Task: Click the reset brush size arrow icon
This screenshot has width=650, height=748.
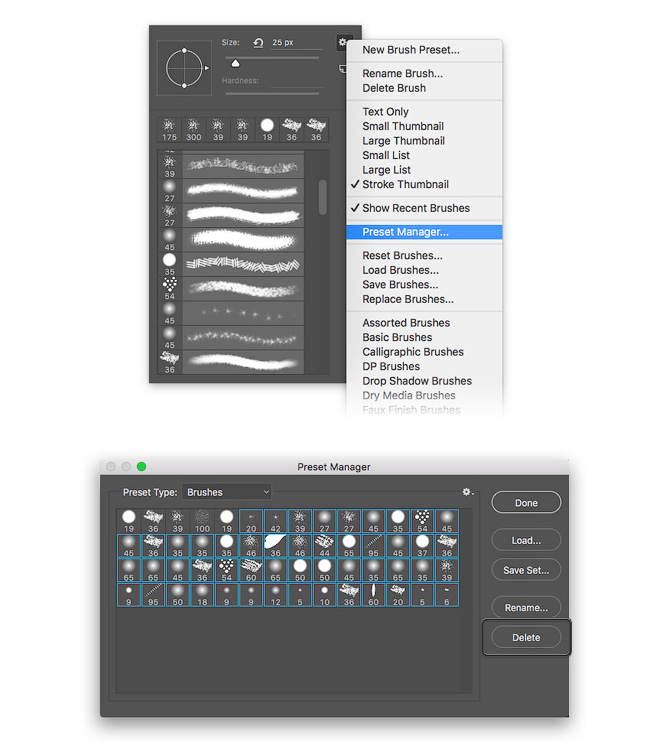Action: tap(258, 43)
